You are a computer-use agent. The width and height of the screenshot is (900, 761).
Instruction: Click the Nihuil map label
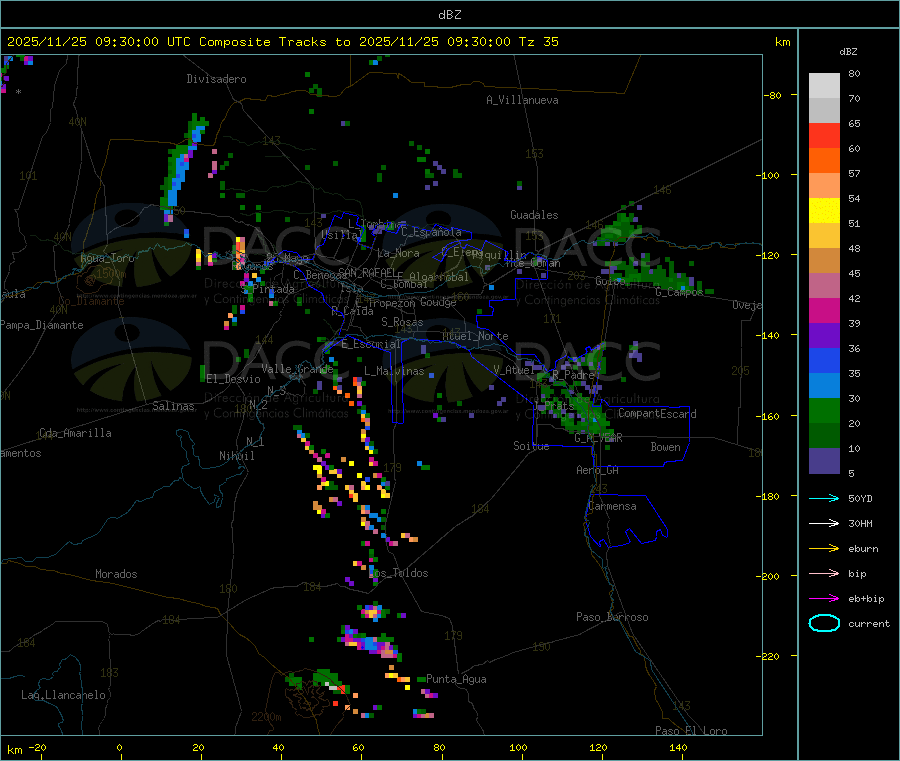coord(237,456)
